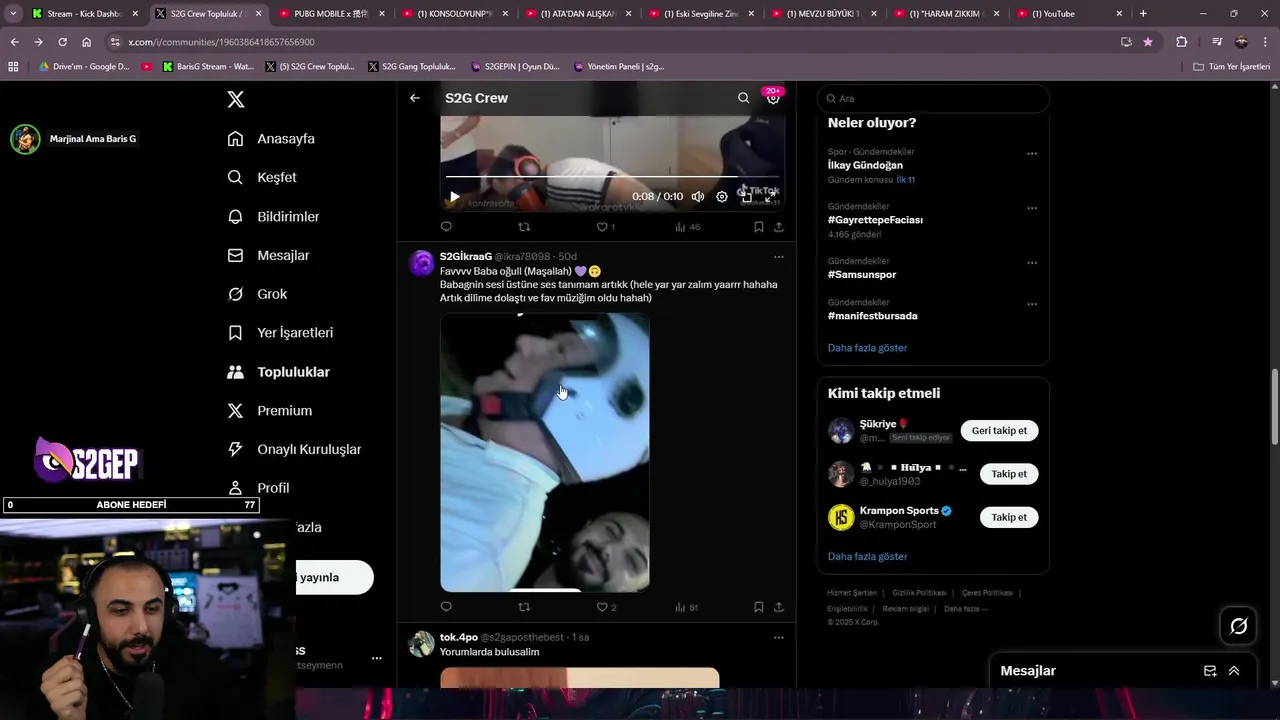Expand the Mesajlar drawer
This screenshot has width=1280, height=720.
coord(1234,671)
